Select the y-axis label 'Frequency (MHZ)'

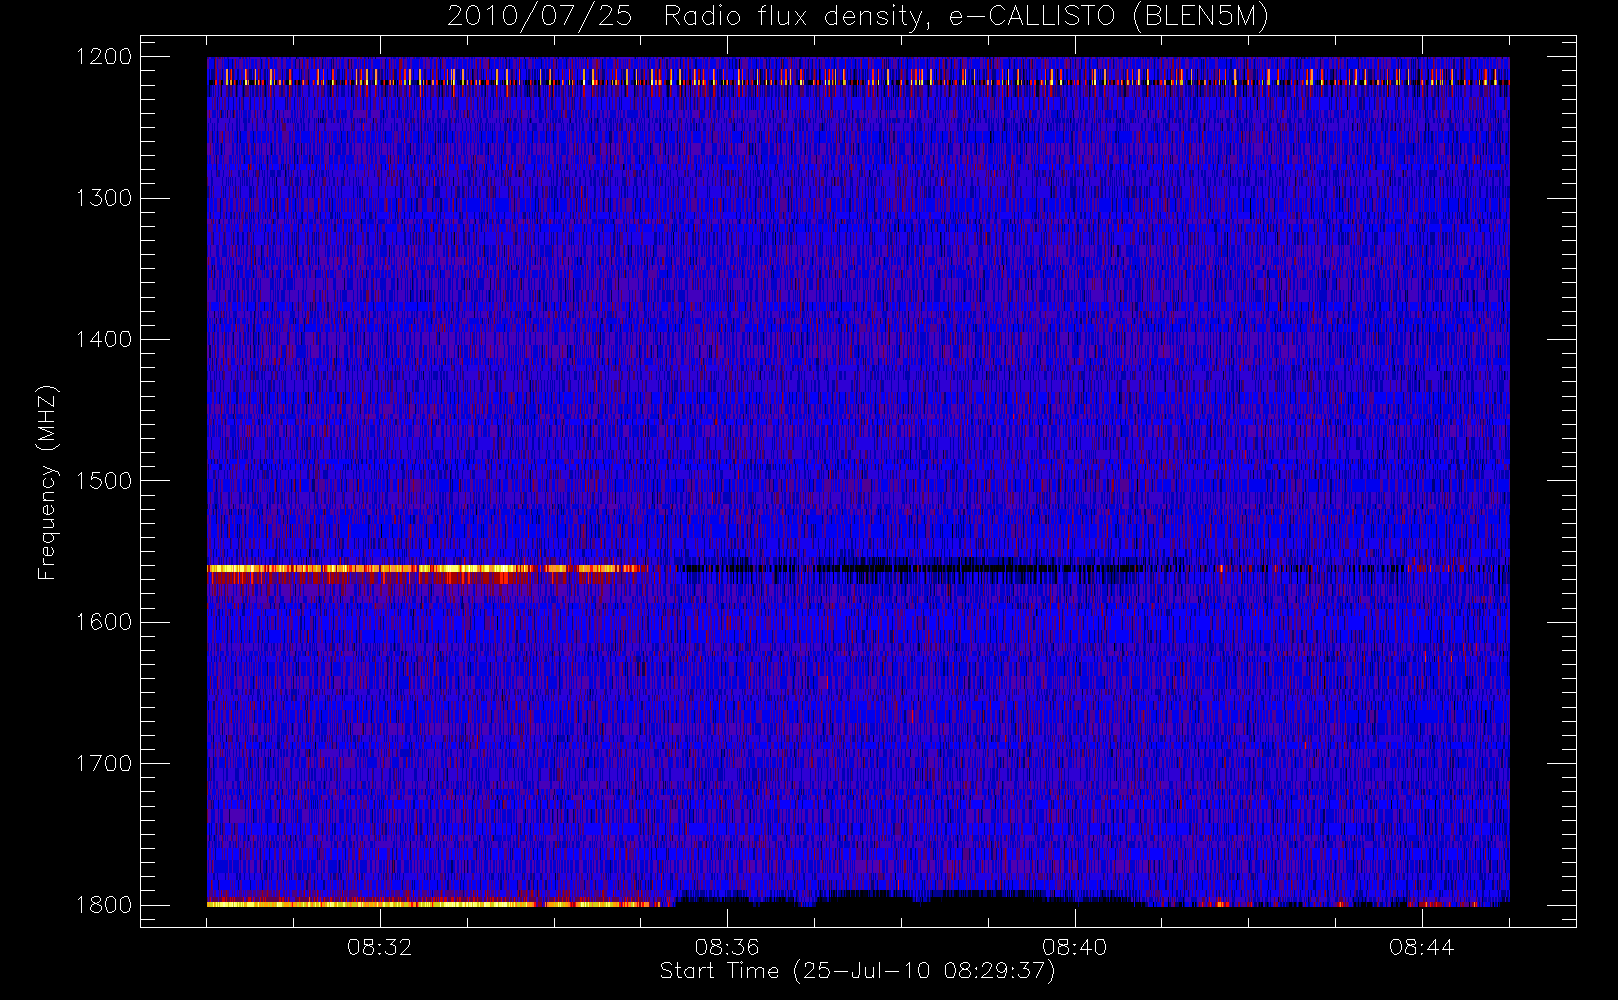click(x=47, y=482)
